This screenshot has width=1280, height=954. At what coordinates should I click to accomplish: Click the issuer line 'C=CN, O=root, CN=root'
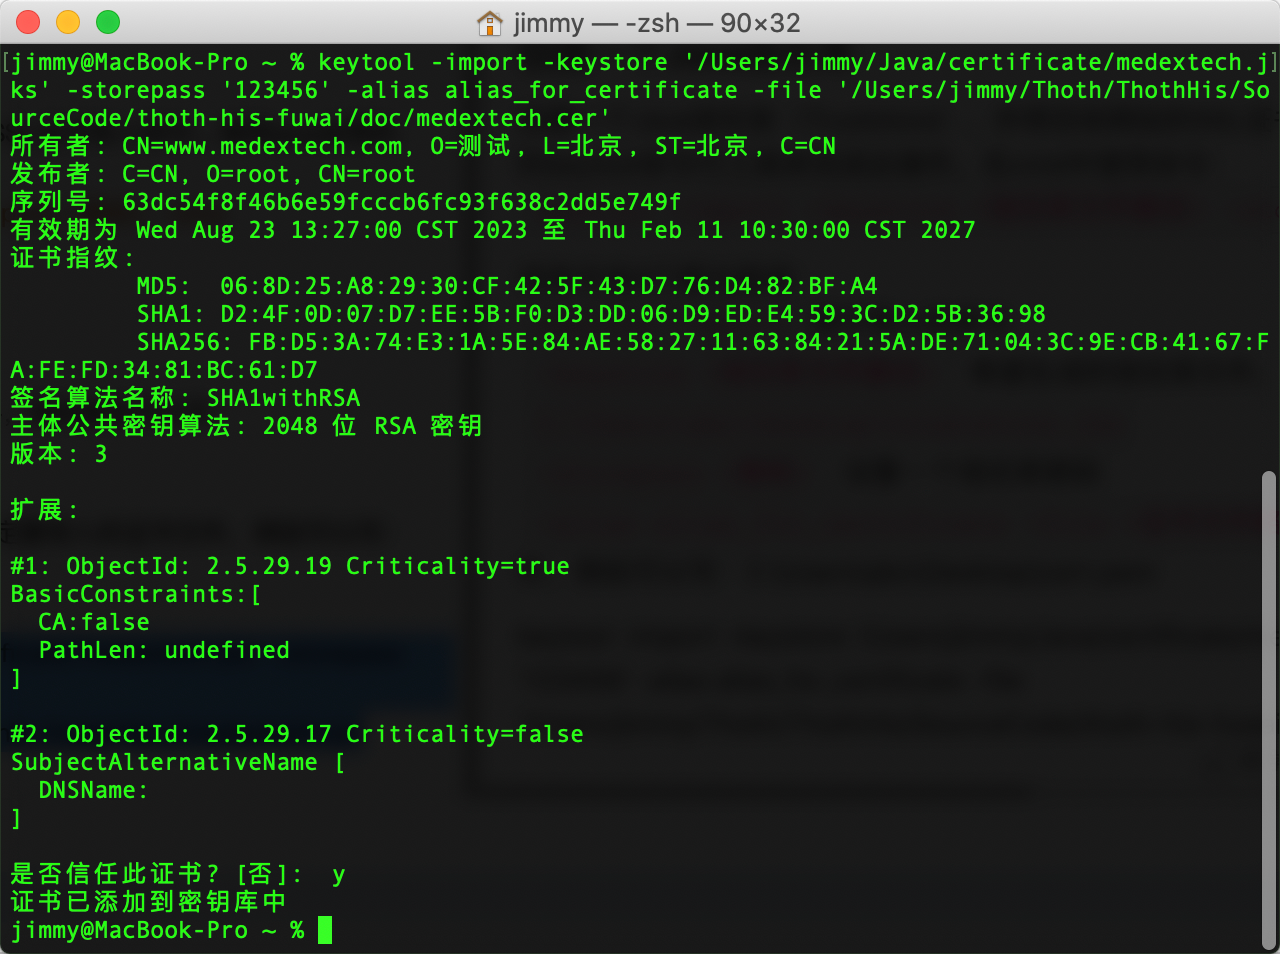pyautogui.click(x=269, y=174)
